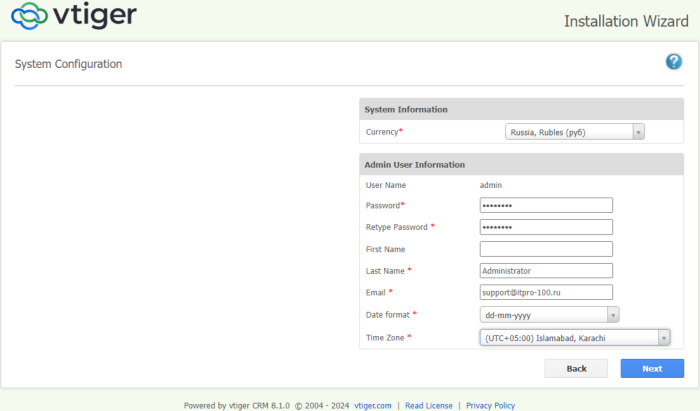Follow the Privacy Policy link
700x411 pixels.
[490, 405]
